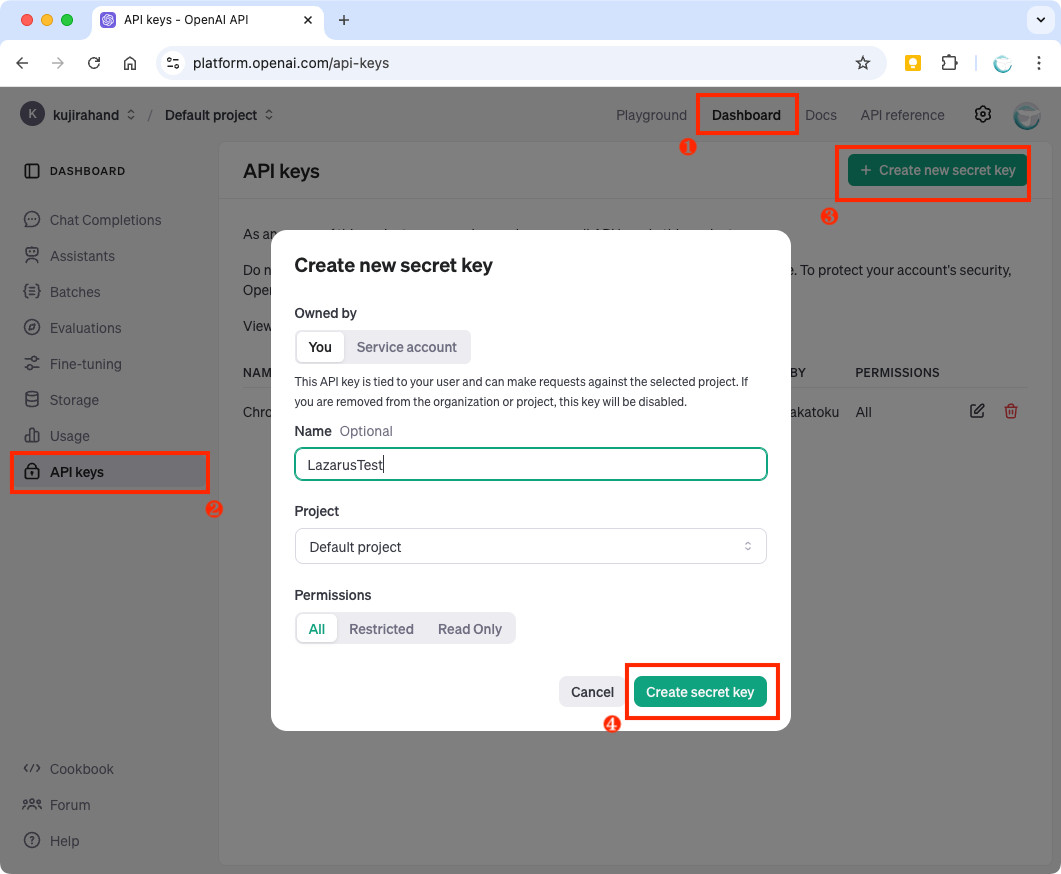Image resolution: width=1061 pixels, height=874 pixels.
Task: Click the Evaluations compass icon
Action: pos(32,327)
